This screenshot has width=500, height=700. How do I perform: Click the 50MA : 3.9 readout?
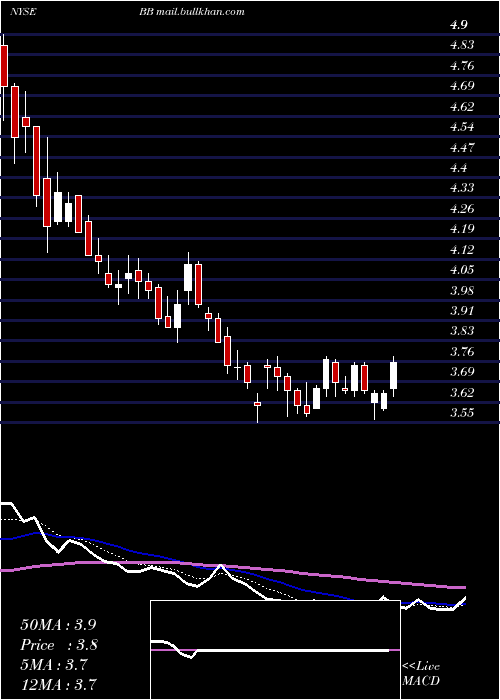pos(58,625)
